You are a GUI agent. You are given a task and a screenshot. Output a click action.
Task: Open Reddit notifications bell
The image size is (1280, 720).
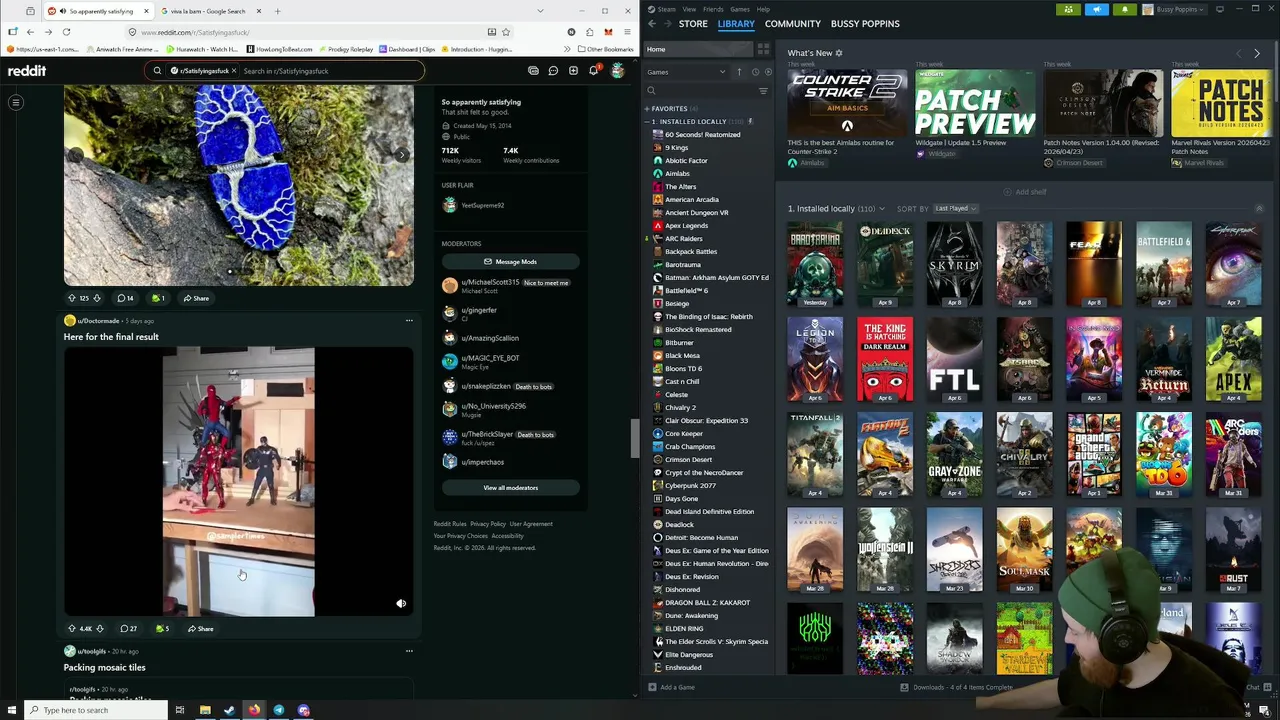click(593, 71)
